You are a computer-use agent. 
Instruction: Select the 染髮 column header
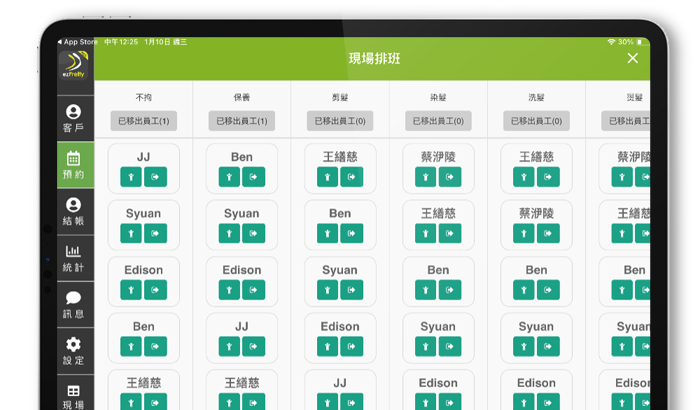click(x=438, y=97)
